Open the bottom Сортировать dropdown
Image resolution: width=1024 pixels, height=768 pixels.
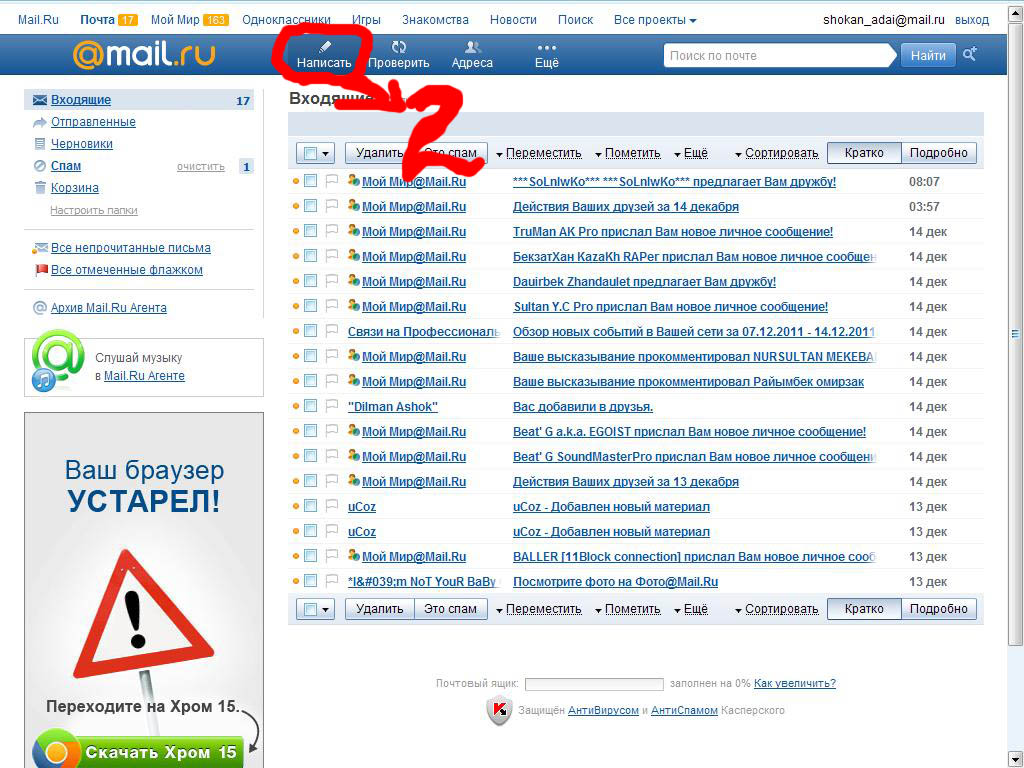point(776,609)
